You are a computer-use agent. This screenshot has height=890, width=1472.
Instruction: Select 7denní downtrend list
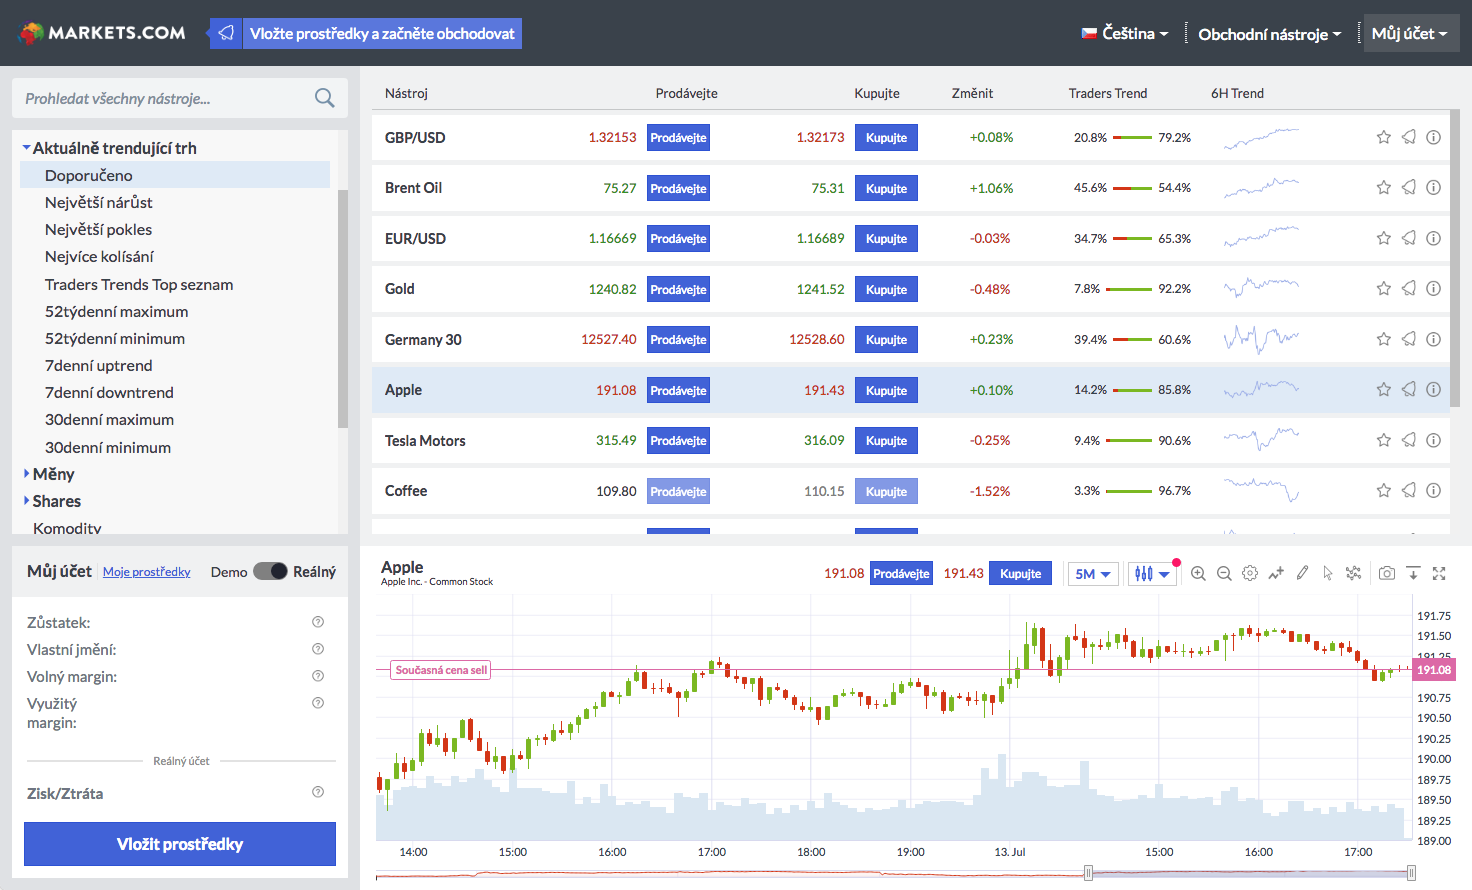(x=109, y=392)
